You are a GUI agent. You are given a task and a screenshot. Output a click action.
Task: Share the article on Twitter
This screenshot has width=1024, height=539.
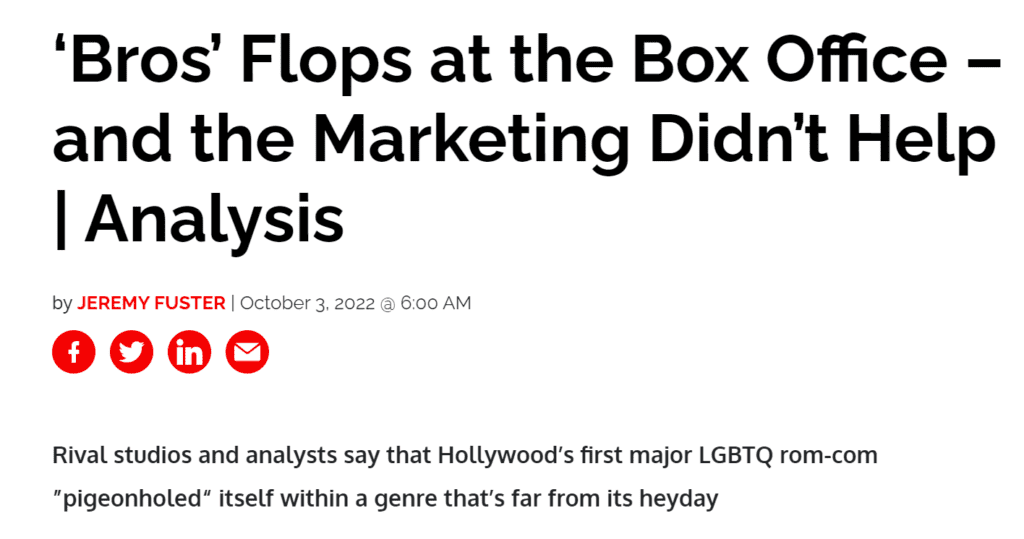pos(131,352)
